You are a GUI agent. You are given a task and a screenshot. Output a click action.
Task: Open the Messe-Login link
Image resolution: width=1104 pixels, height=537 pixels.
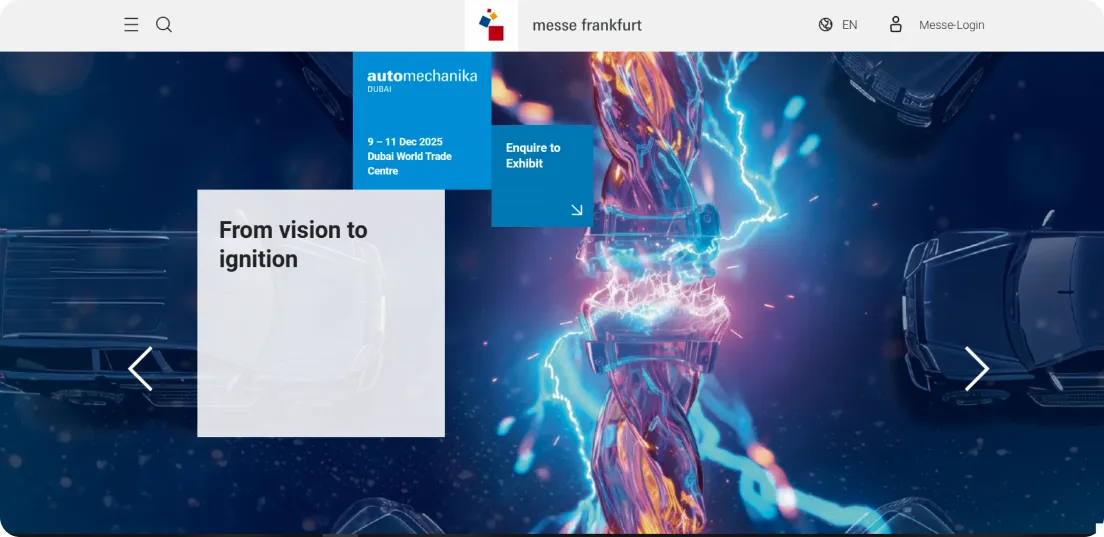(951, 25)
